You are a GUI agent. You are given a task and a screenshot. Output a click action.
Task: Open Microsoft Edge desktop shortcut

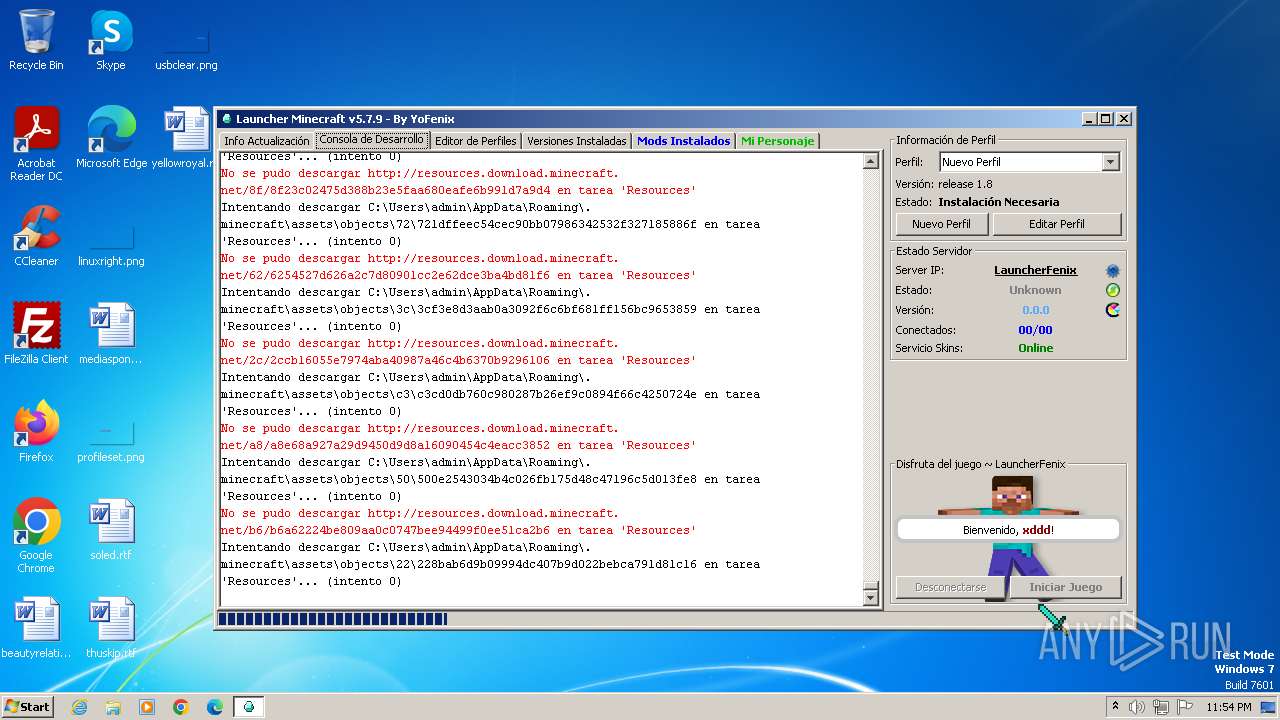[x=111, y=138]
